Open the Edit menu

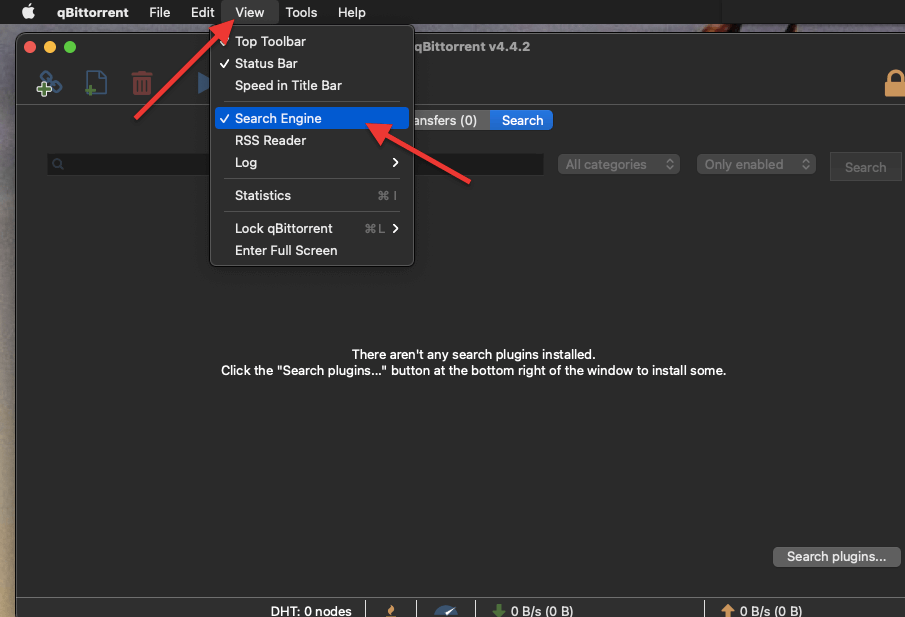coord(203,12)
